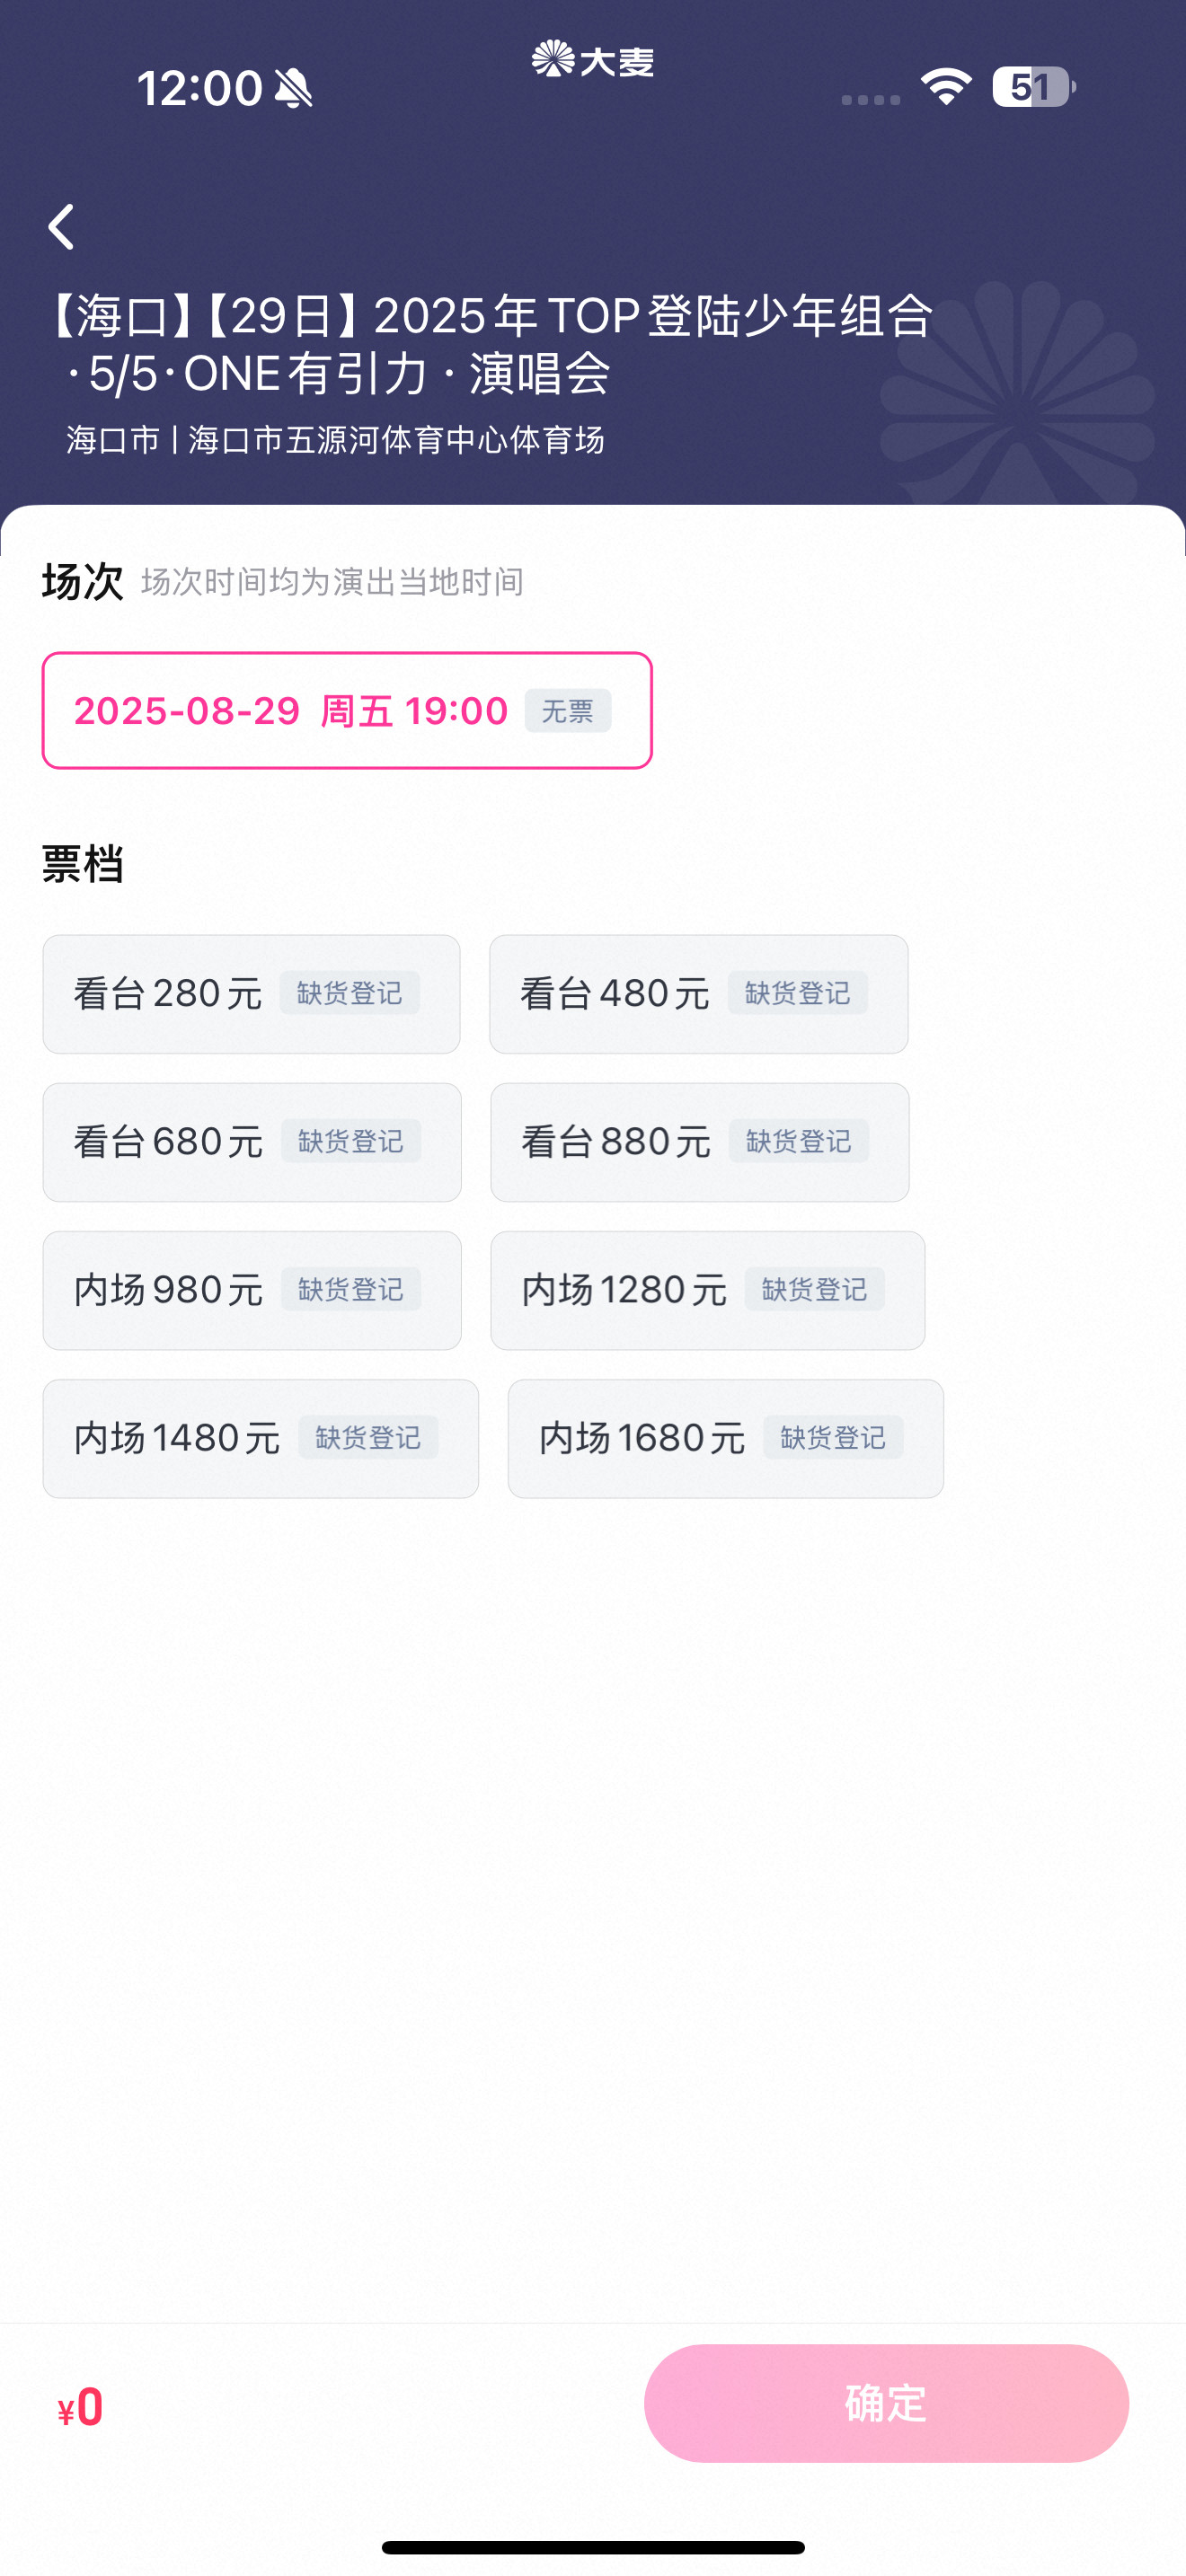The height and width of the screenshot is (2576, 1186).
Task: Select the 2025-08-29 周五 19:00 session
Action: 347,710
